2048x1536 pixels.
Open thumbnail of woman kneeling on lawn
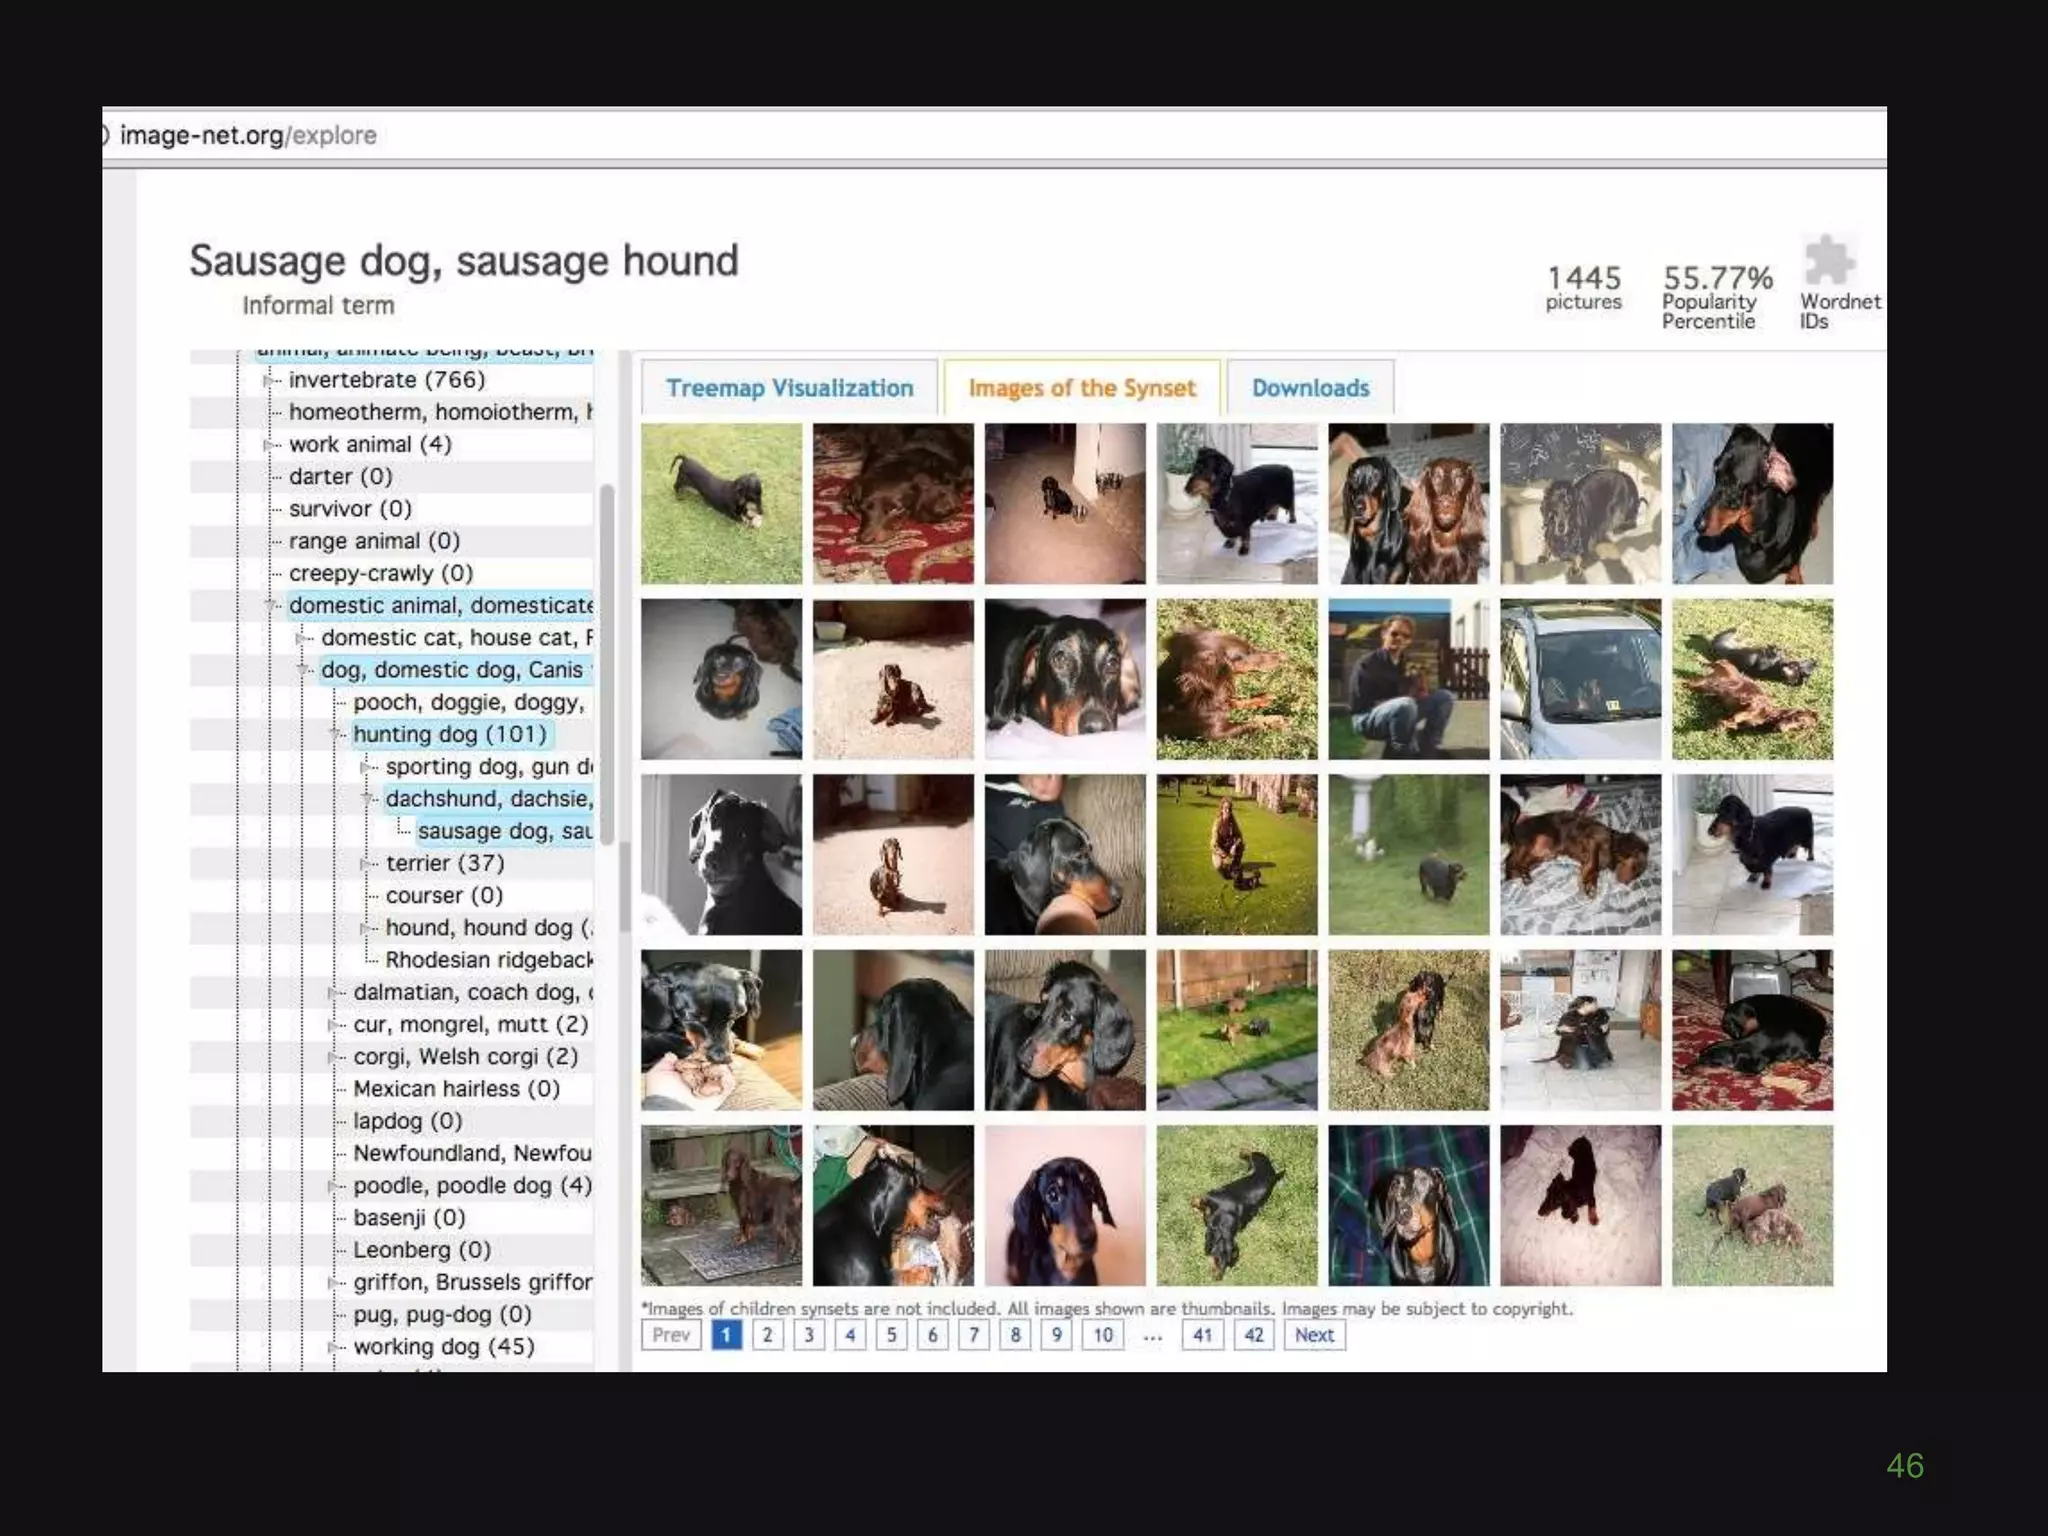pos(1236,855)
